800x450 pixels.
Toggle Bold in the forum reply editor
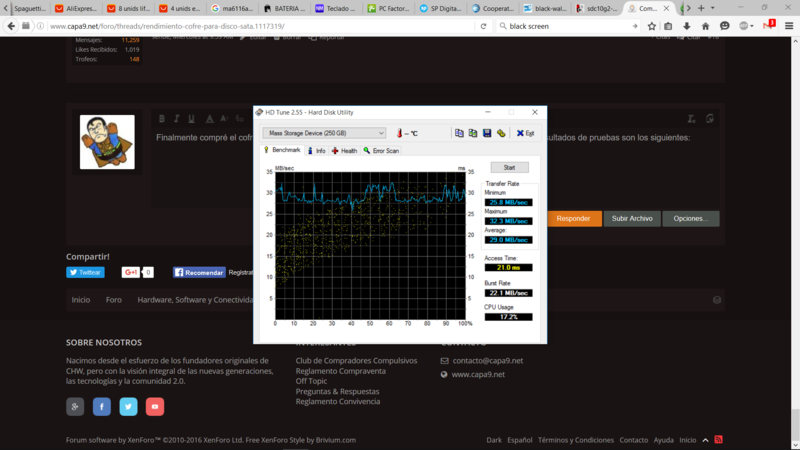[162, 118]
